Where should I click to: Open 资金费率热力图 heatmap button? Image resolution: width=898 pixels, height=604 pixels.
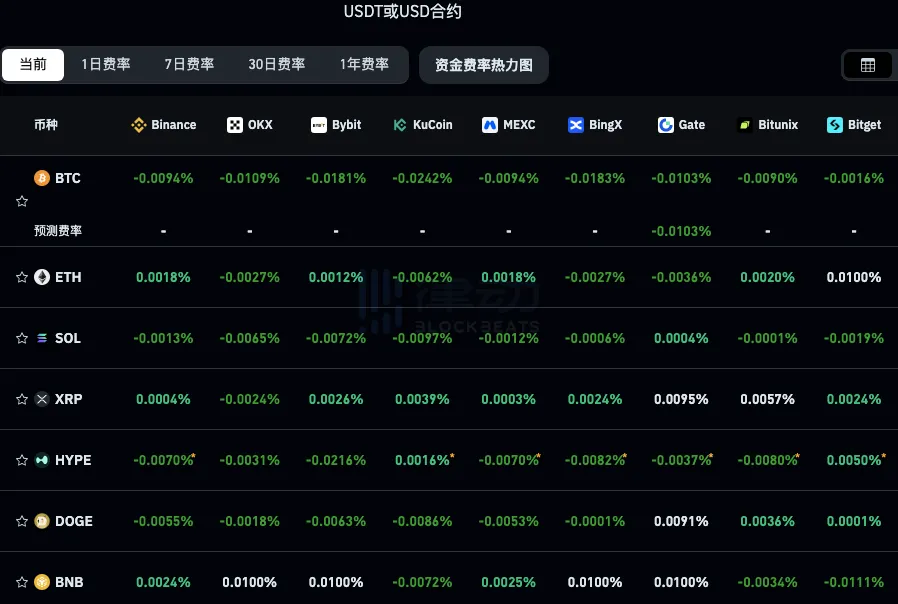pos(484,65)
